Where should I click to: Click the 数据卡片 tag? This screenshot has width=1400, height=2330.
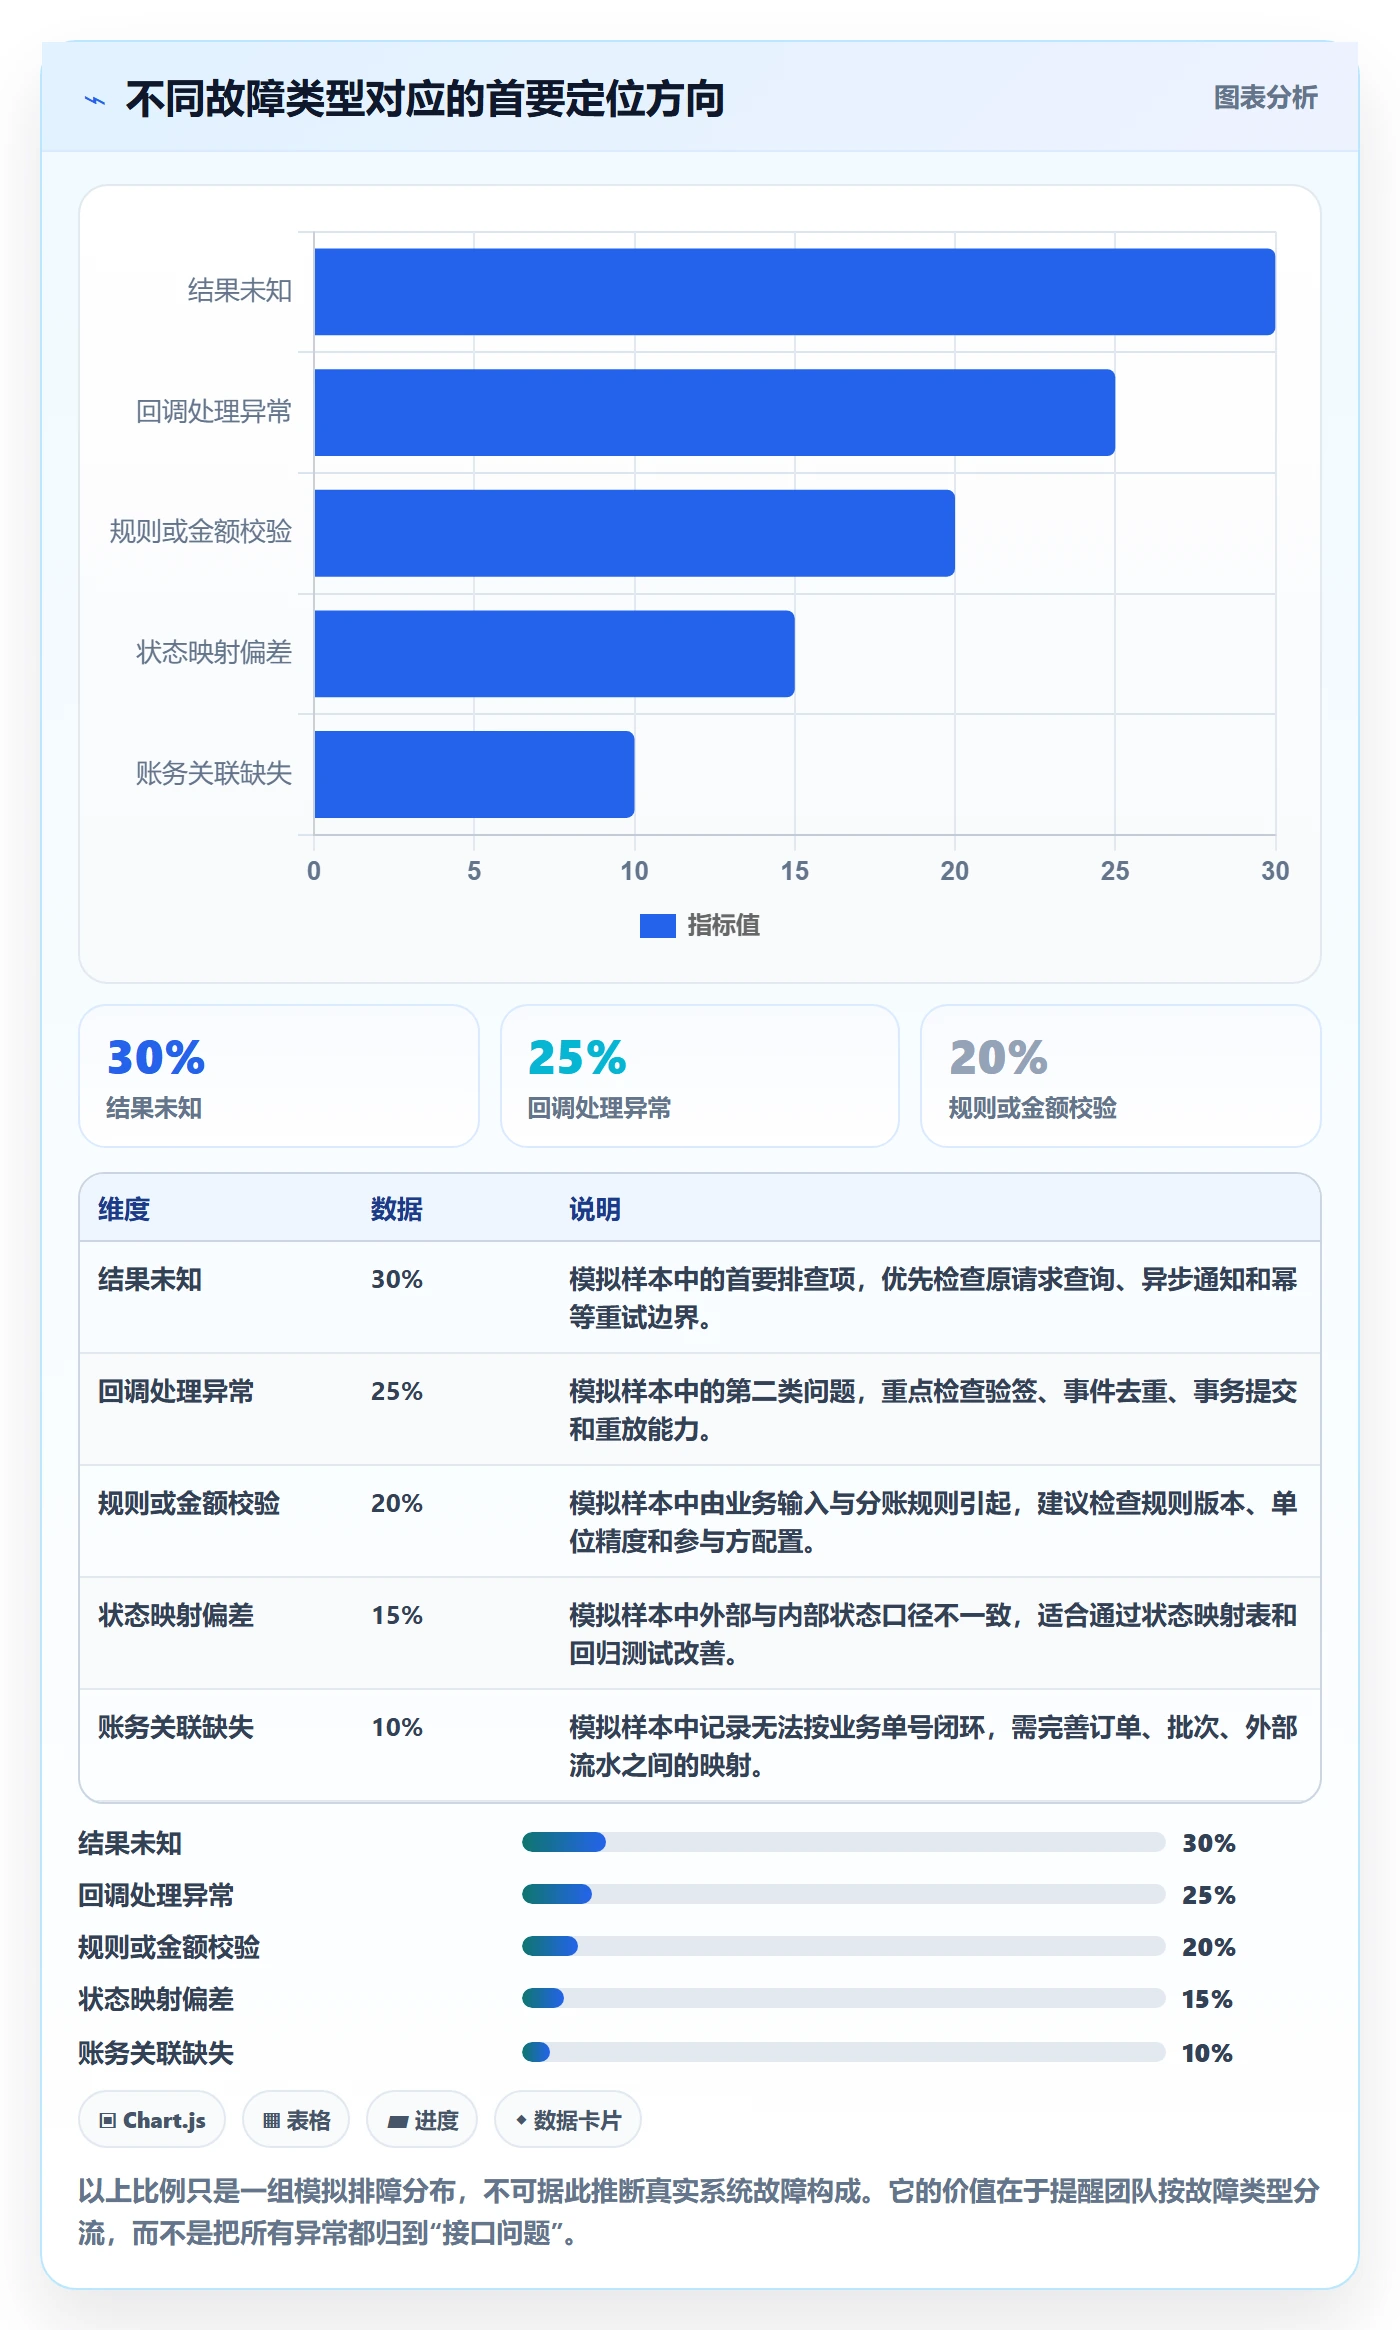pyautogui.click(x=568, y=2120)
